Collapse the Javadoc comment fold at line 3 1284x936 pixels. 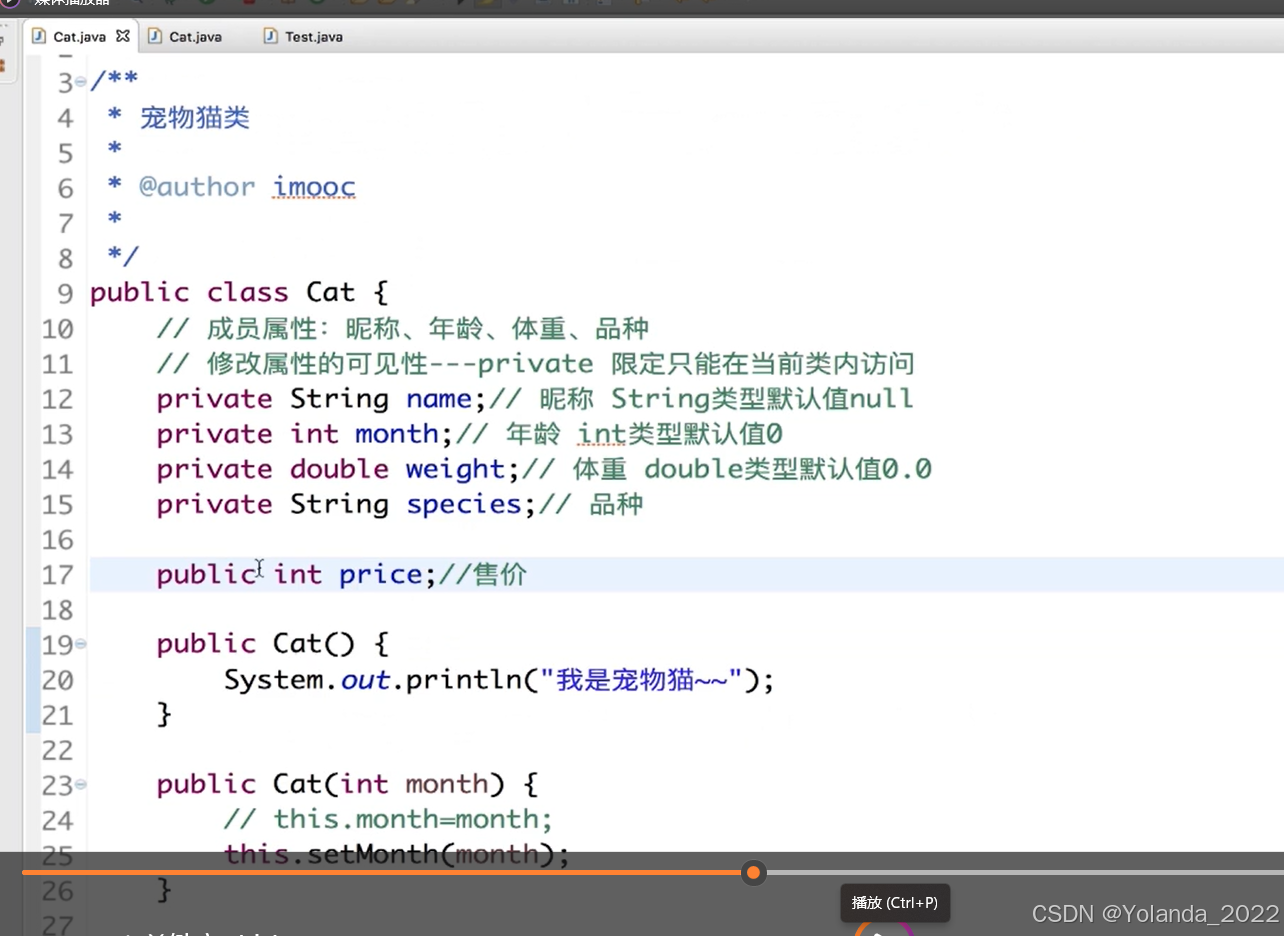pyautogui.click(x=81, y=83)
